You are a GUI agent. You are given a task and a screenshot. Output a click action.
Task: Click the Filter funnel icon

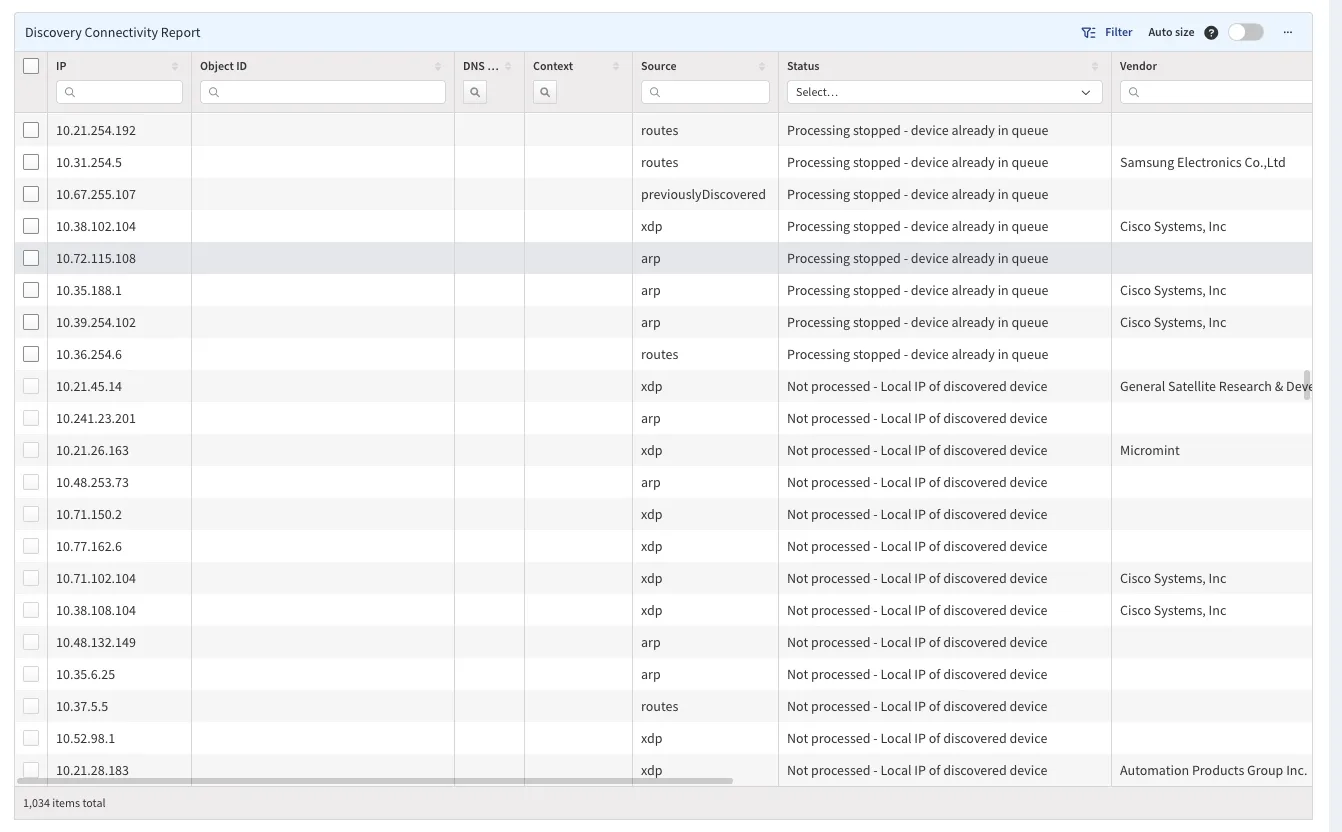1088,33
